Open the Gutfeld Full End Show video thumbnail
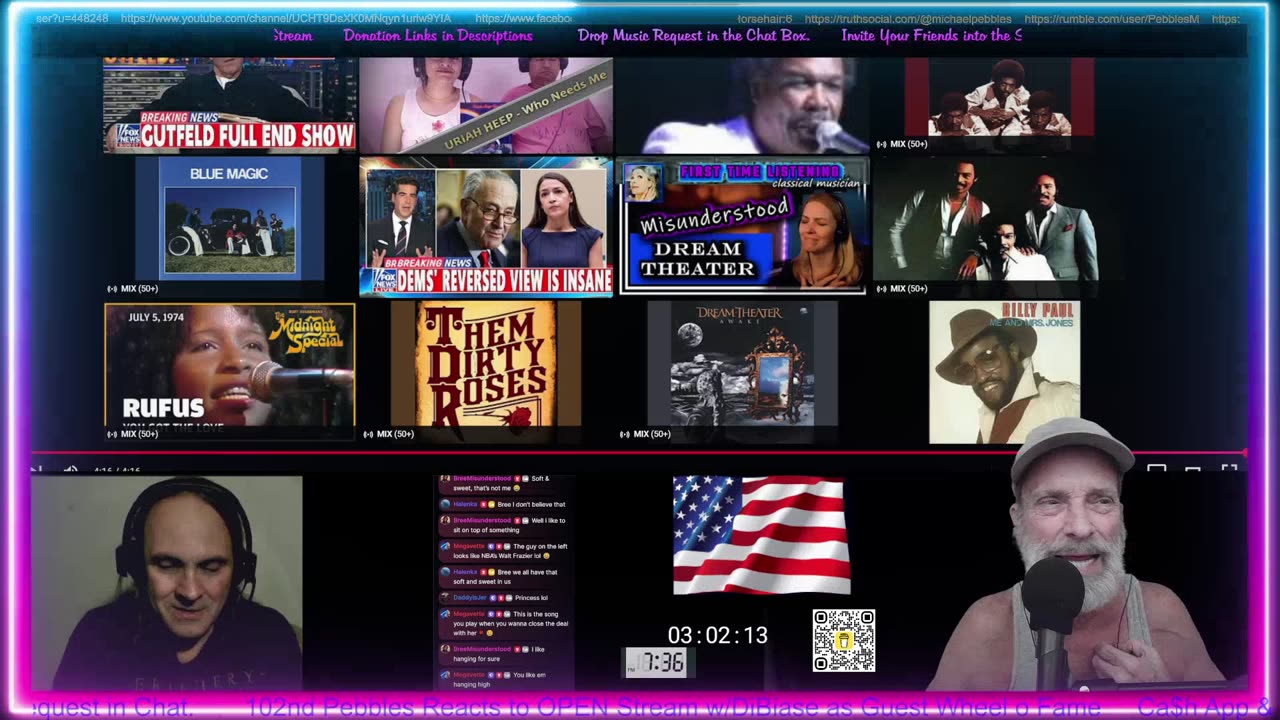 coord(230,105)
